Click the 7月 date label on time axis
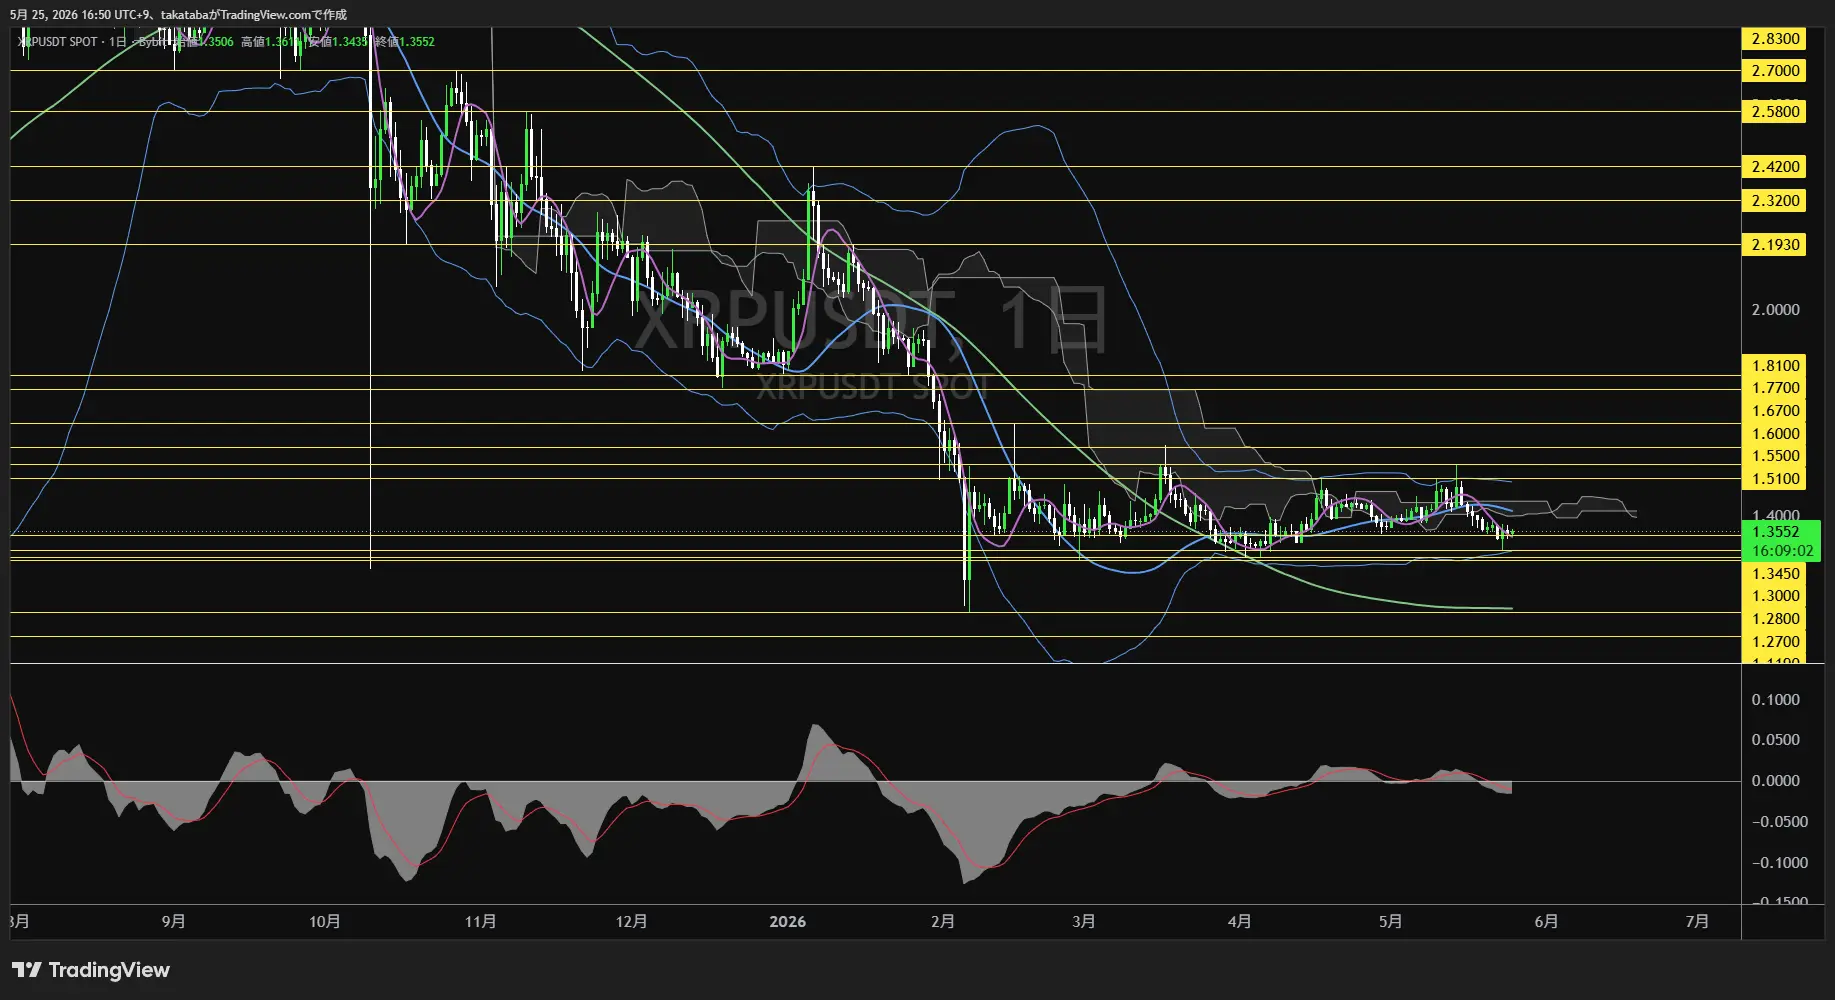 (x=1697, y=921)
